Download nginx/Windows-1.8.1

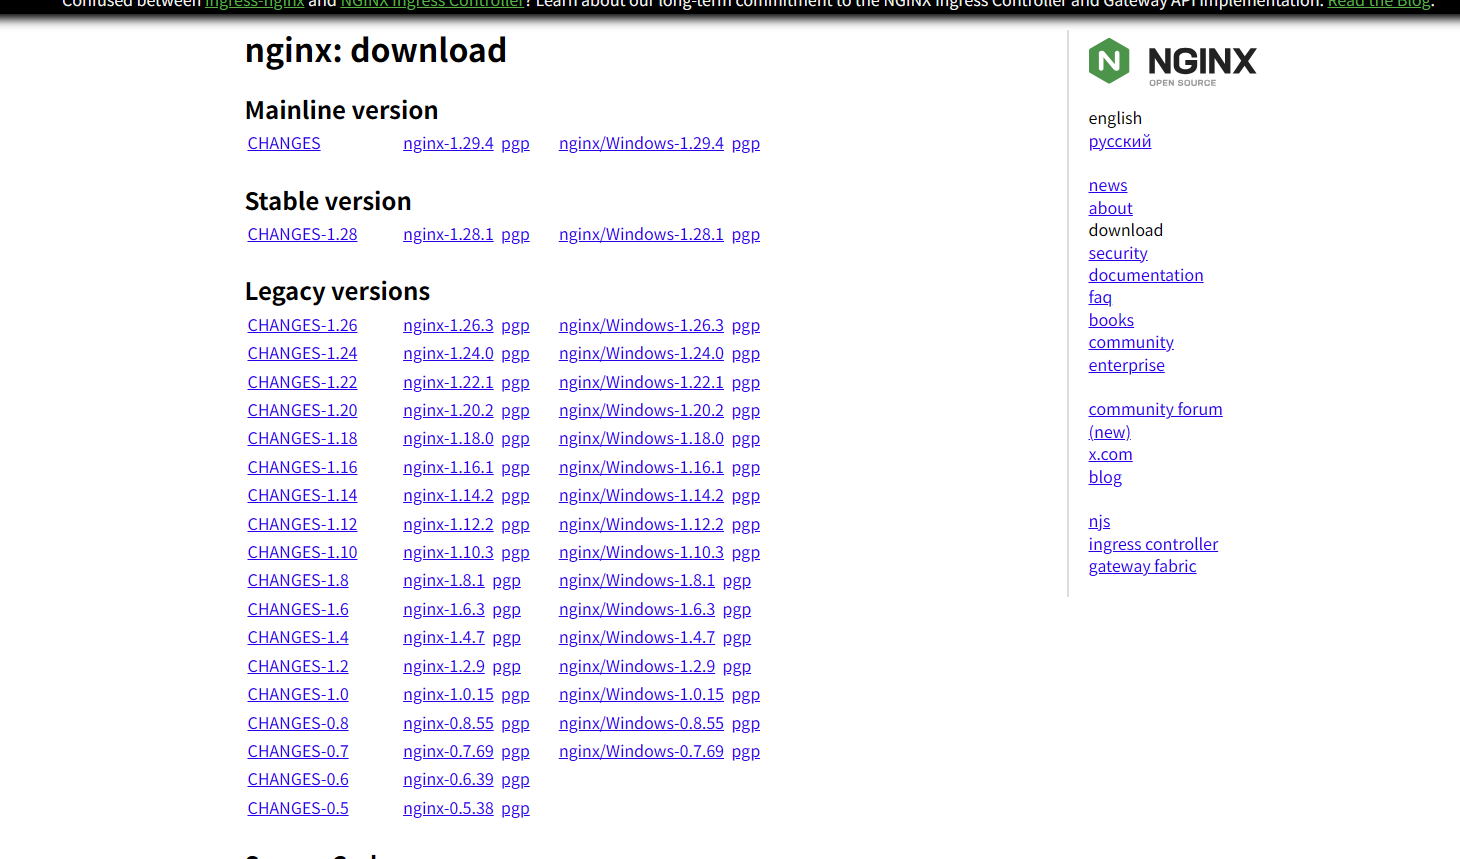(637, 581)
